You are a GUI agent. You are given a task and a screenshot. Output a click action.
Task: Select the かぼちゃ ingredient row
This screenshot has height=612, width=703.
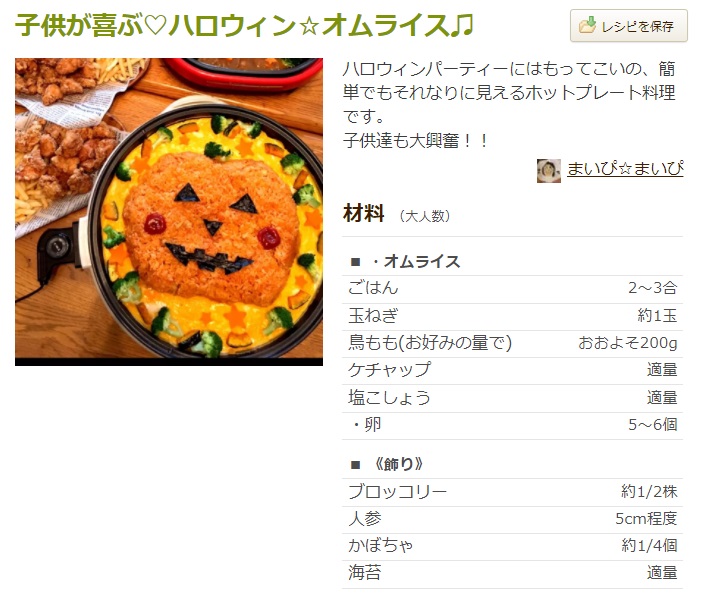click(512, 547)
